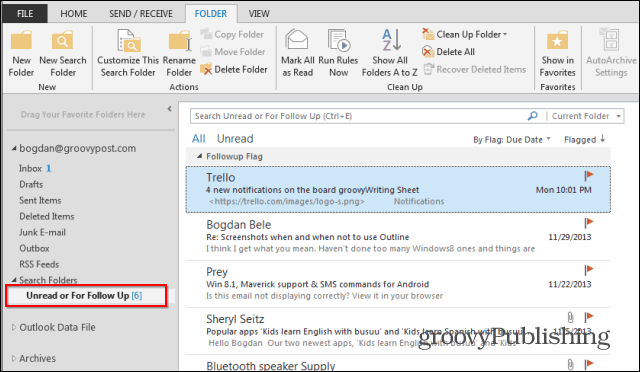The image size is (640, 372).
Task: Switch to the SEND / RECEIVE tab
Action: pyautogui.click(x=141, y=14)
